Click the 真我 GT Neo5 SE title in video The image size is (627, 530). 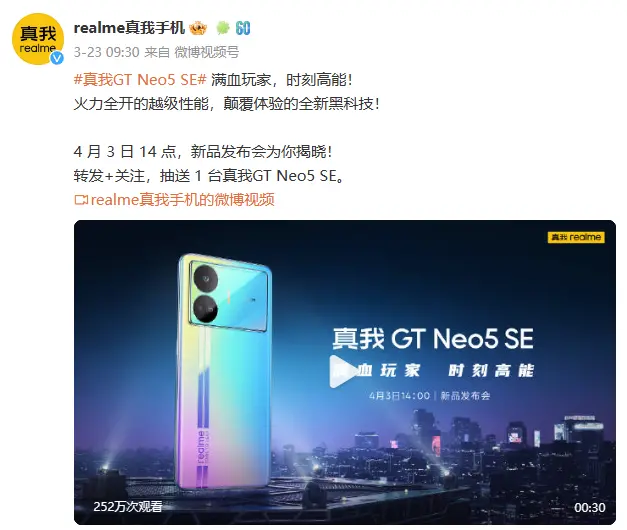pos(433,338)
